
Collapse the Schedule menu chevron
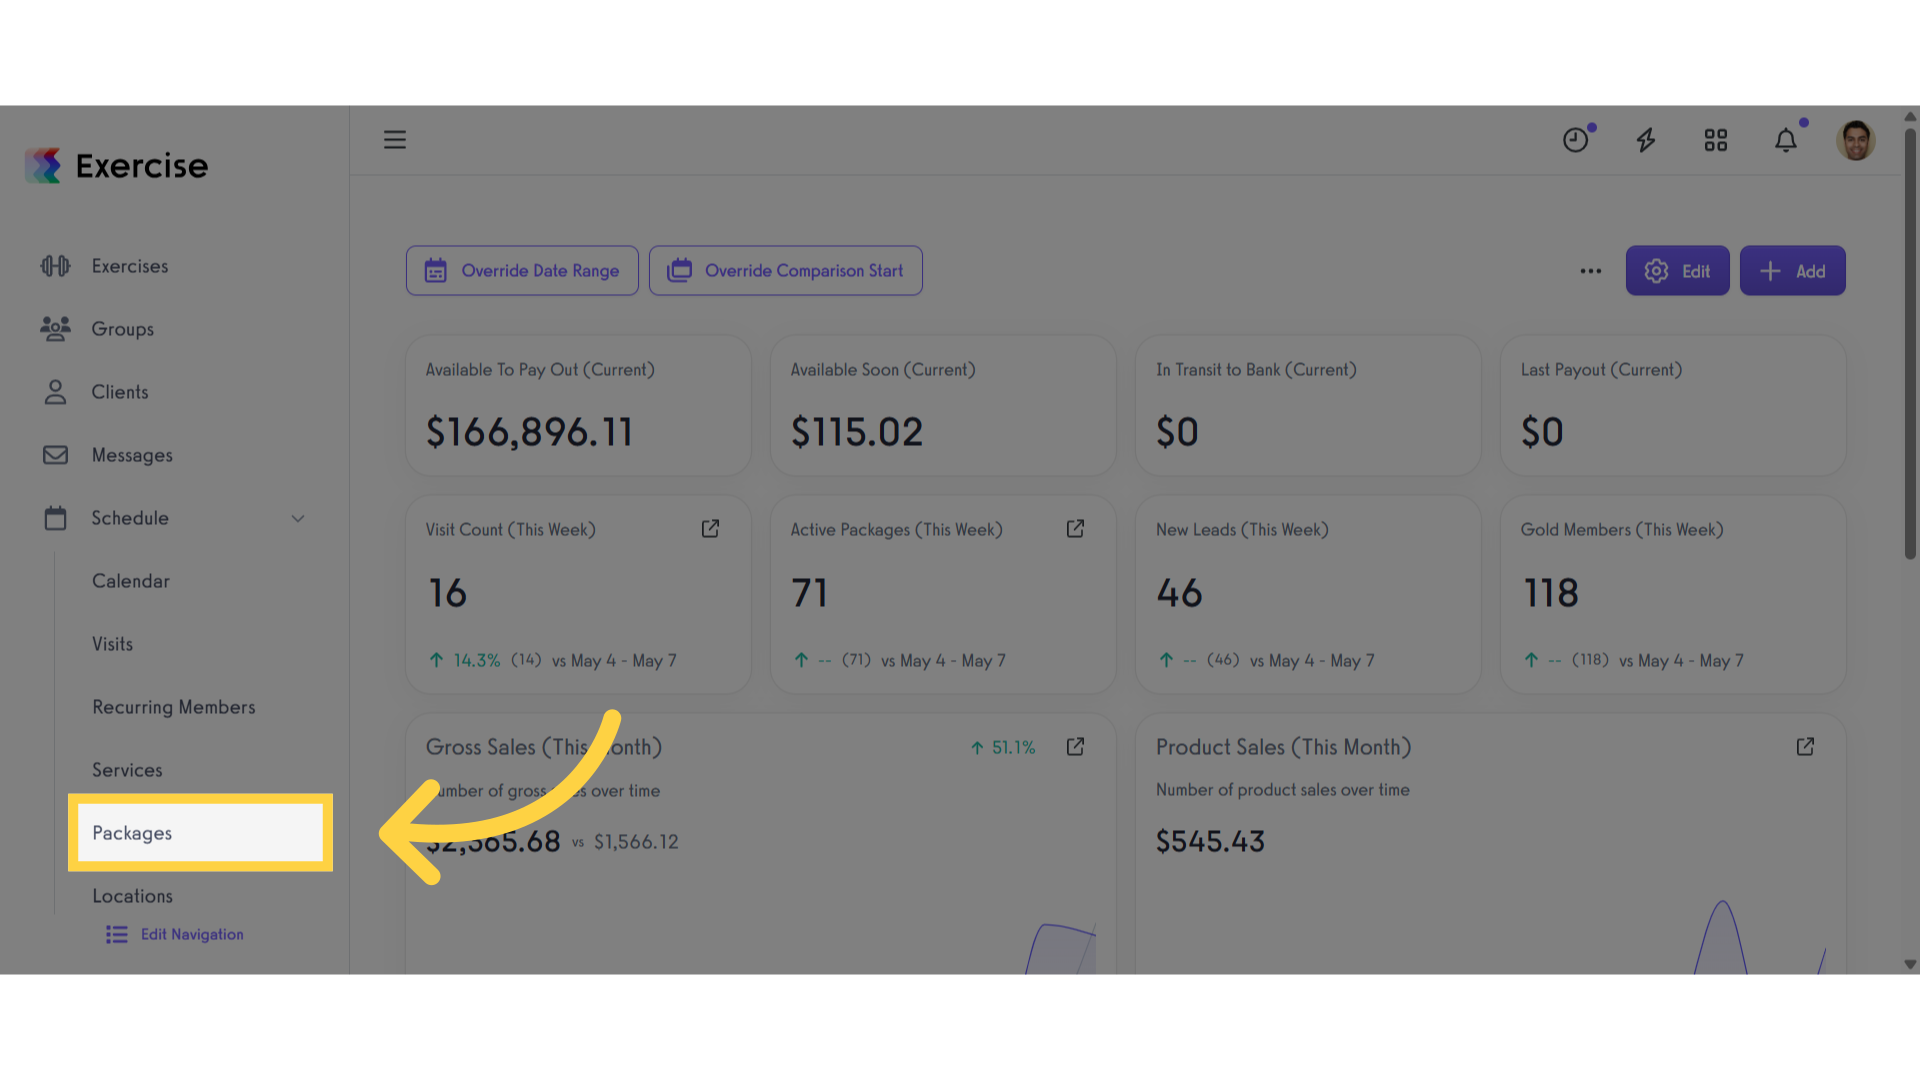[x=298, y=518]
